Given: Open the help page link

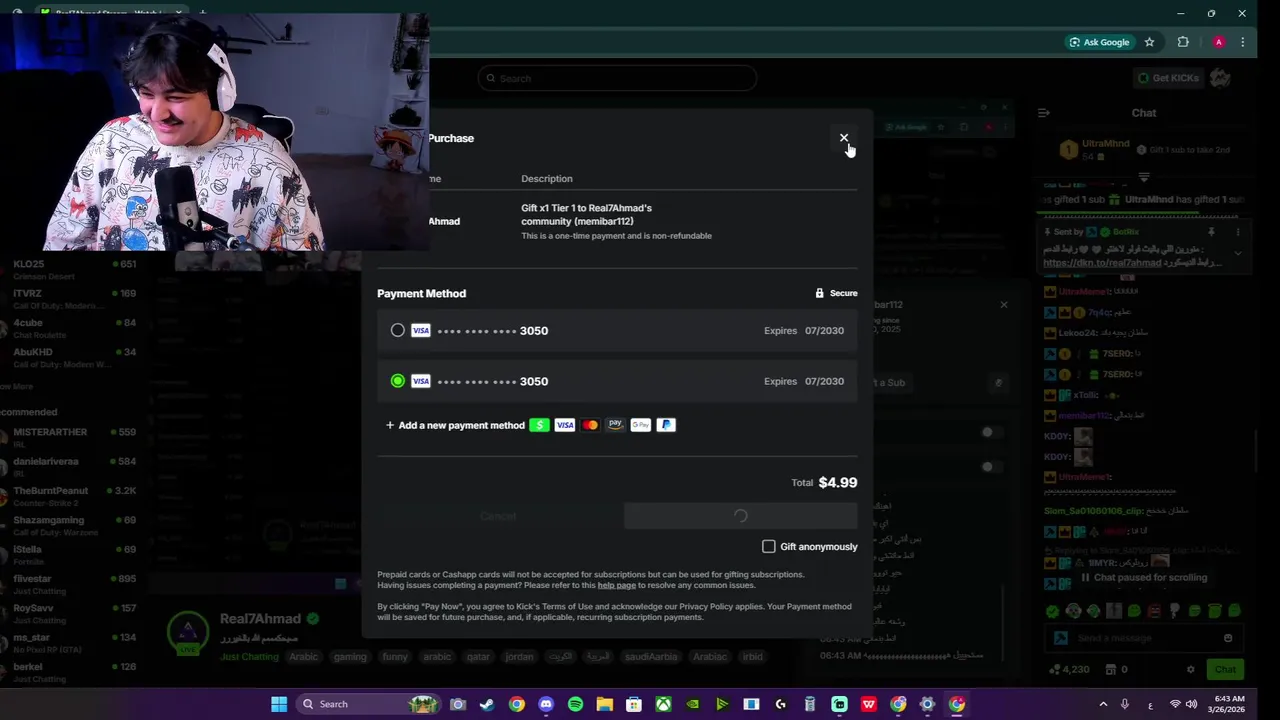Looking at the screenshot, I should click(x=616, y=585).
